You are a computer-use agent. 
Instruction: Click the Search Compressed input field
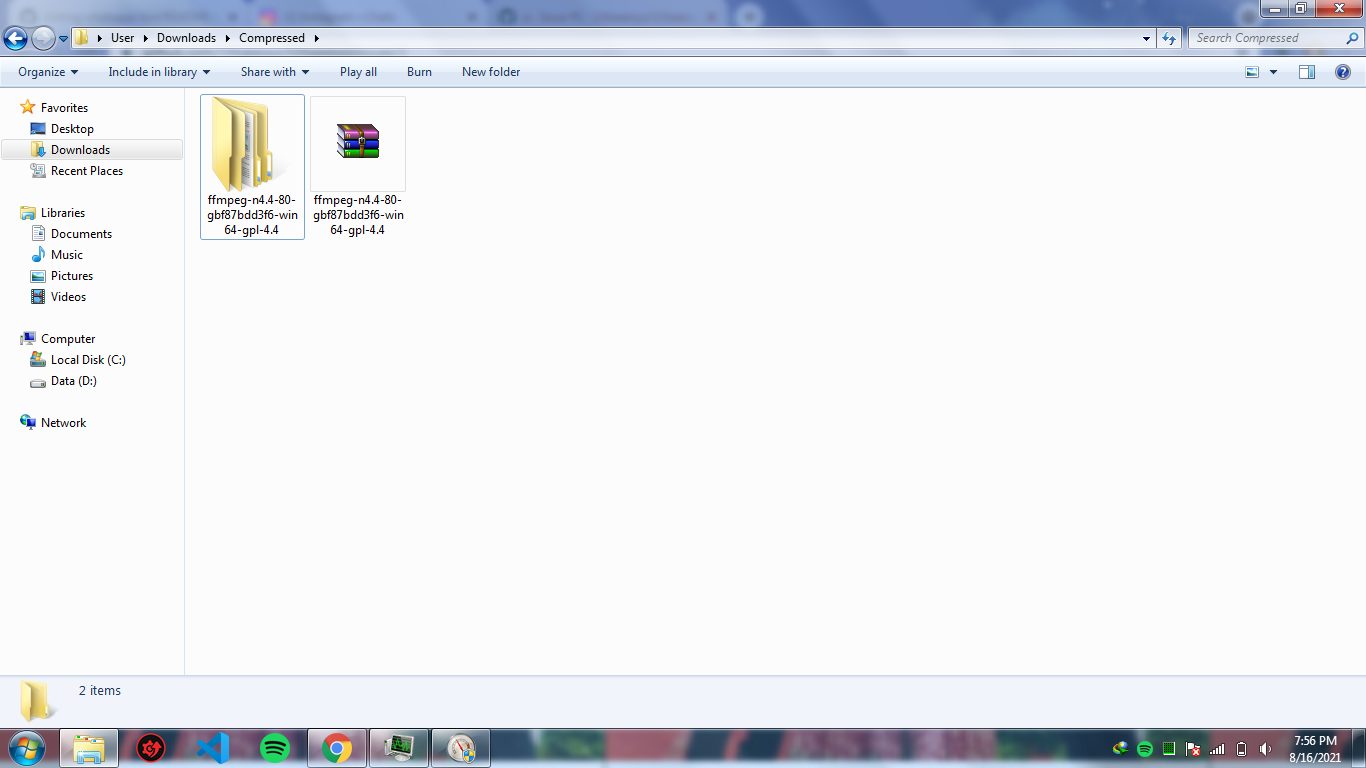[x=1268, y=38]
